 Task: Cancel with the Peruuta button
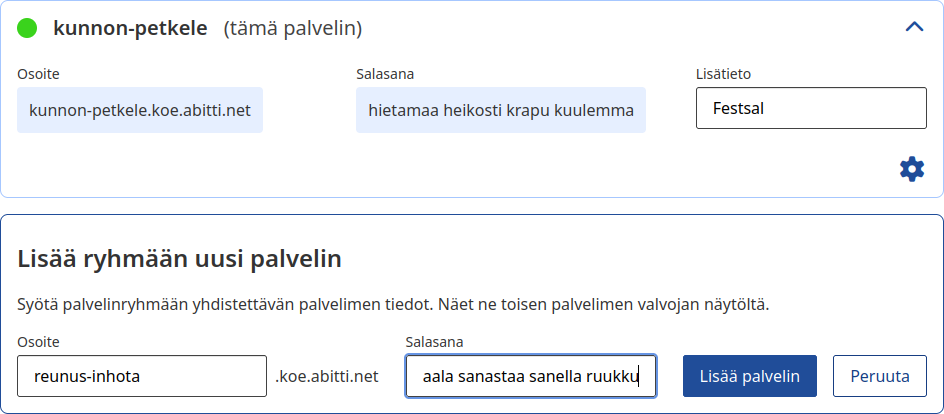point(880,377)
